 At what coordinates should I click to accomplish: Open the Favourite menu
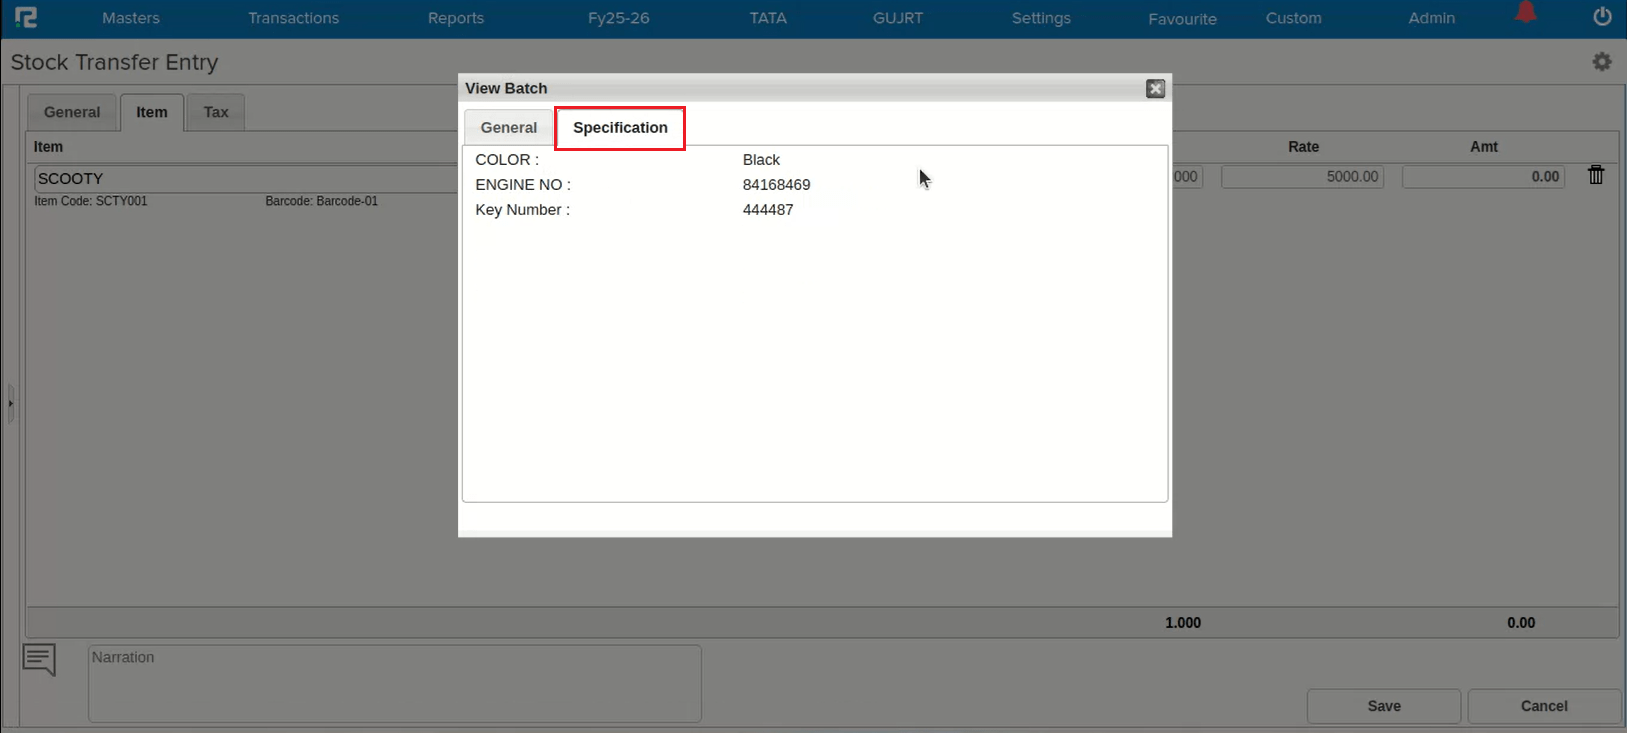pyautogui.click(x=1182, y=19)
